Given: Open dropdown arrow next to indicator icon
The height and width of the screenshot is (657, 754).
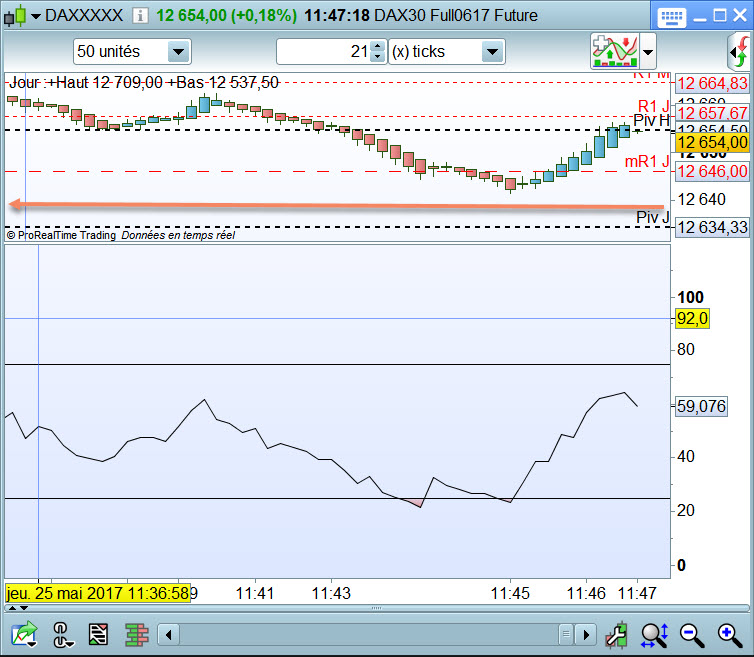Looking at the screenshot, I should pyautogui.click(x=648, y=51).
